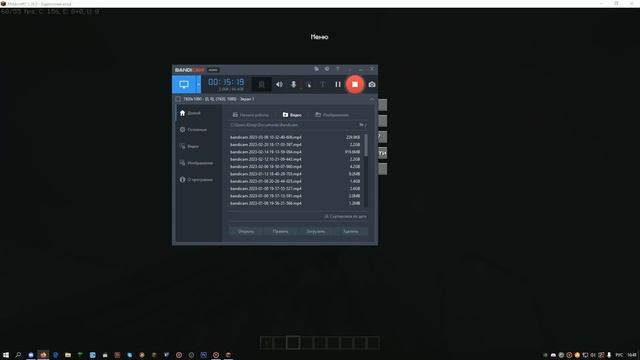
Task: Open Сортировка по дате sort option
Action: [345, 216]
